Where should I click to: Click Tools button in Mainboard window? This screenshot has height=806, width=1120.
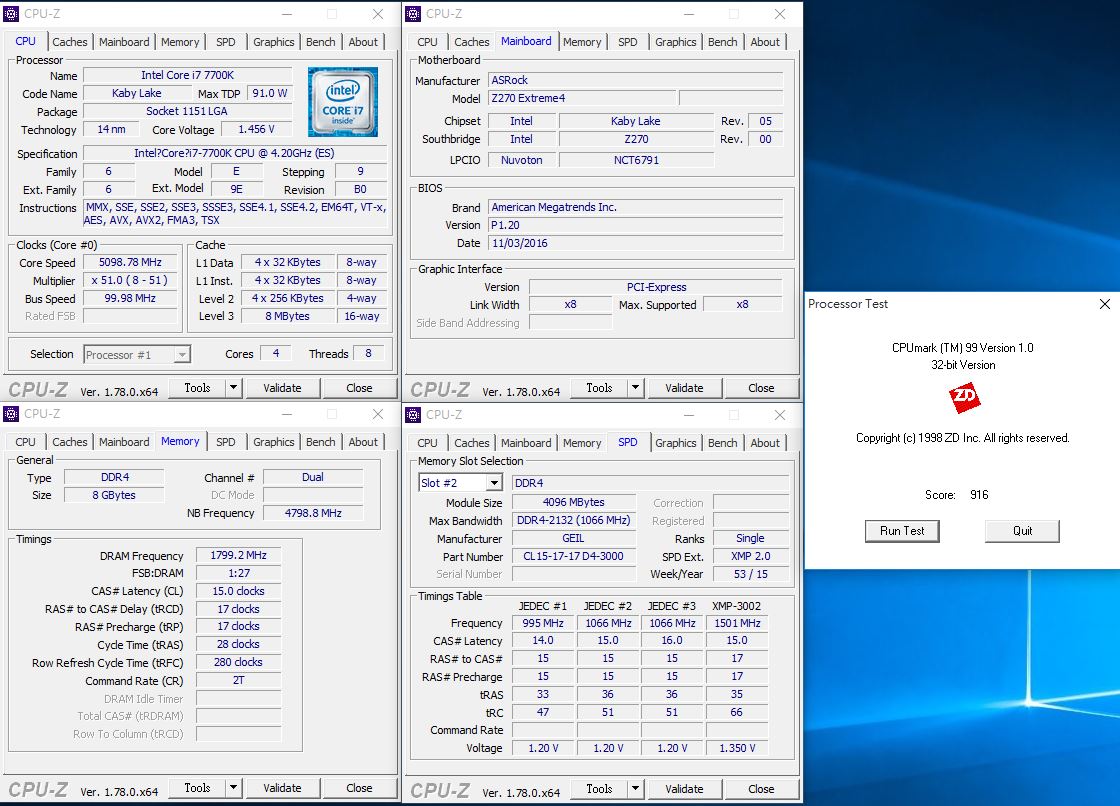(x=599, y=388)
